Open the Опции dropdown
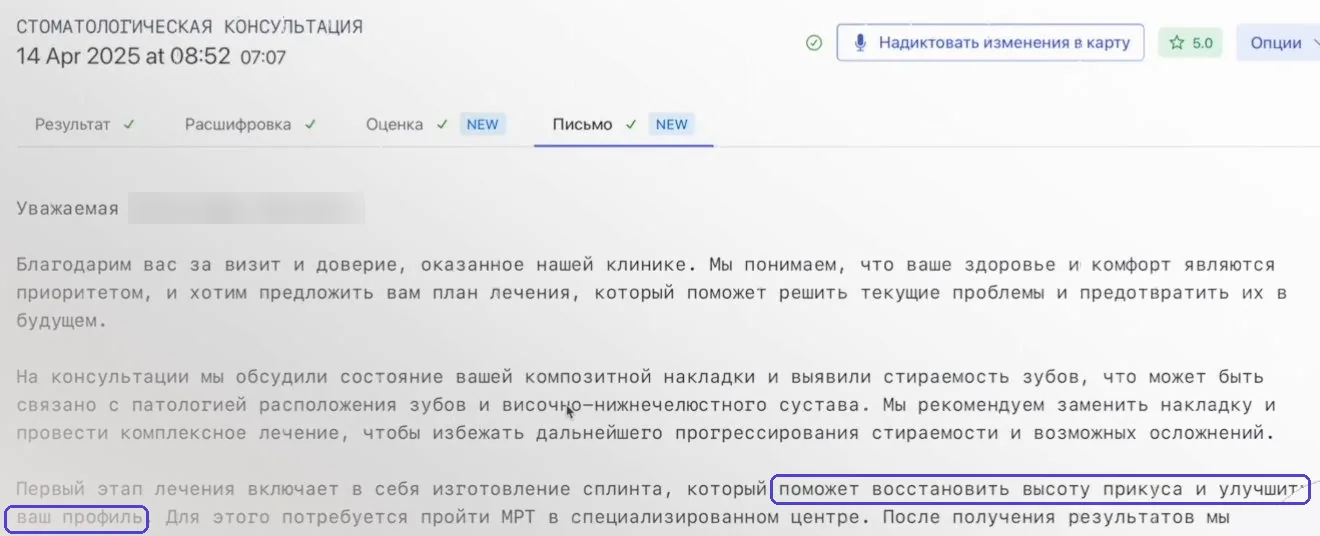Screen dimensions: 1320x536 [x=1279, y=43]
